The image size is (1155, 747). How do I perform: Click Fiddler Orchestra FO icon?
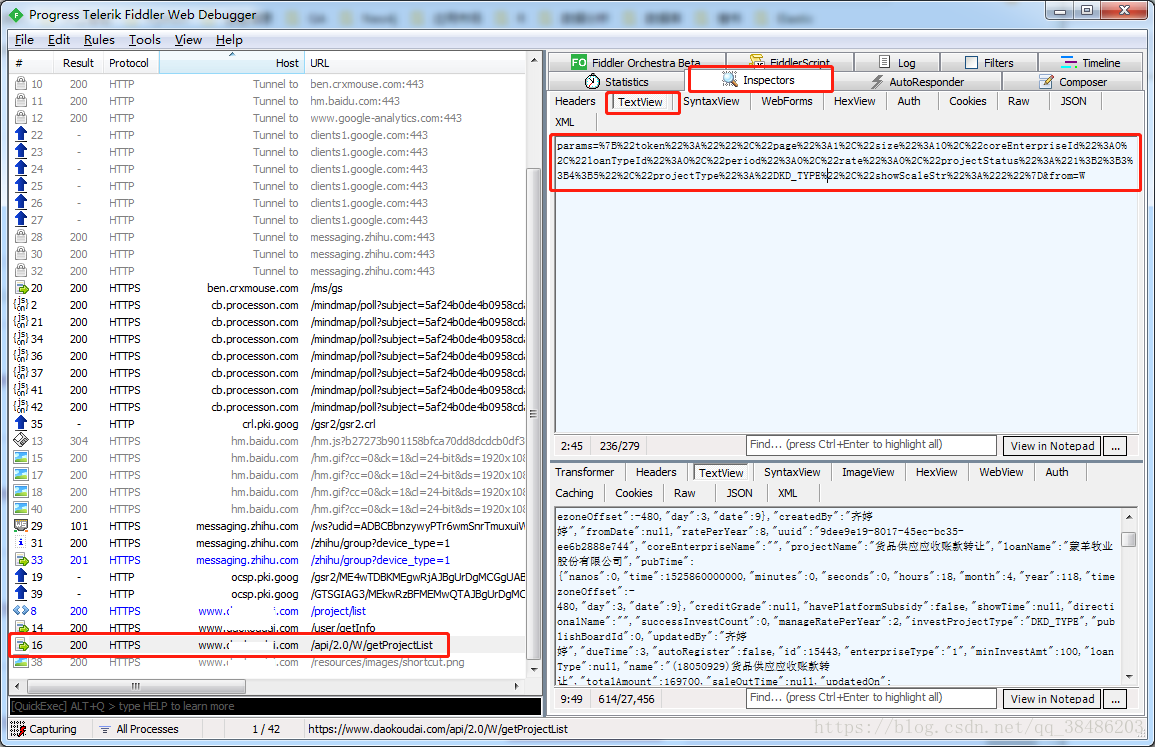pos(579,63)
